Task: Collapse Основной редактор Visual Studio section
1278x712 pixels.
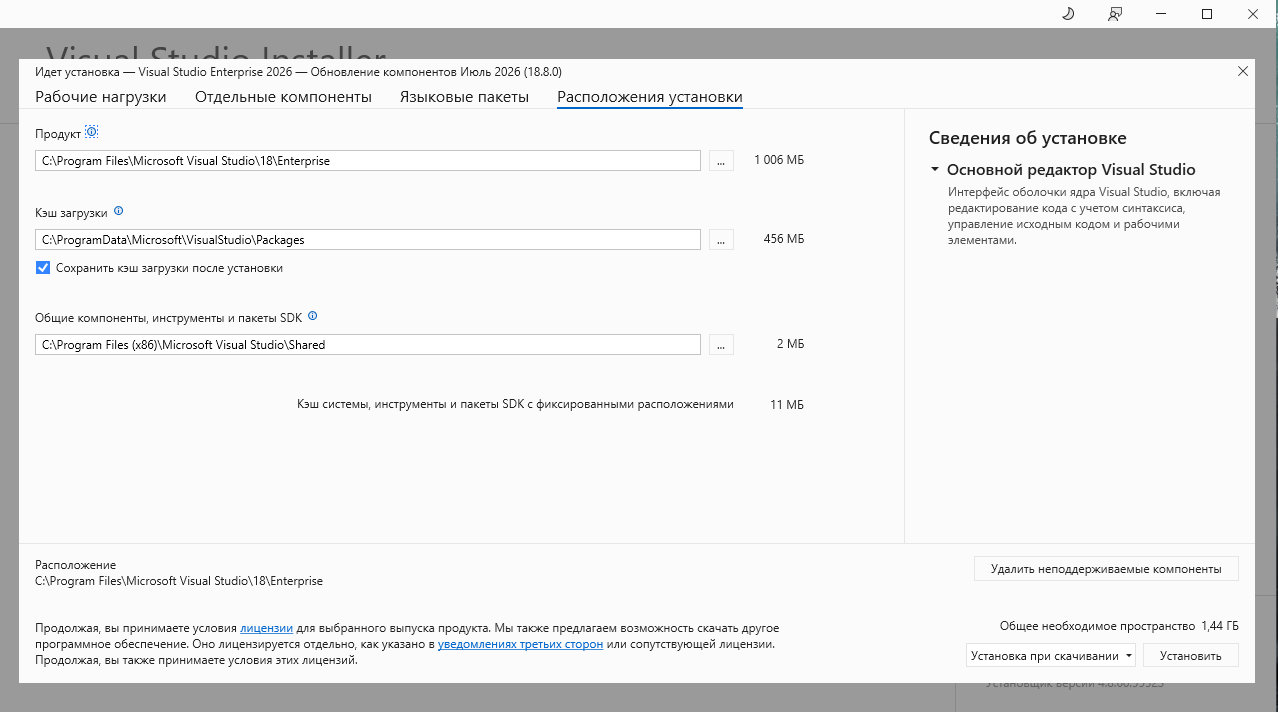Action: click(x=934, y=170)
